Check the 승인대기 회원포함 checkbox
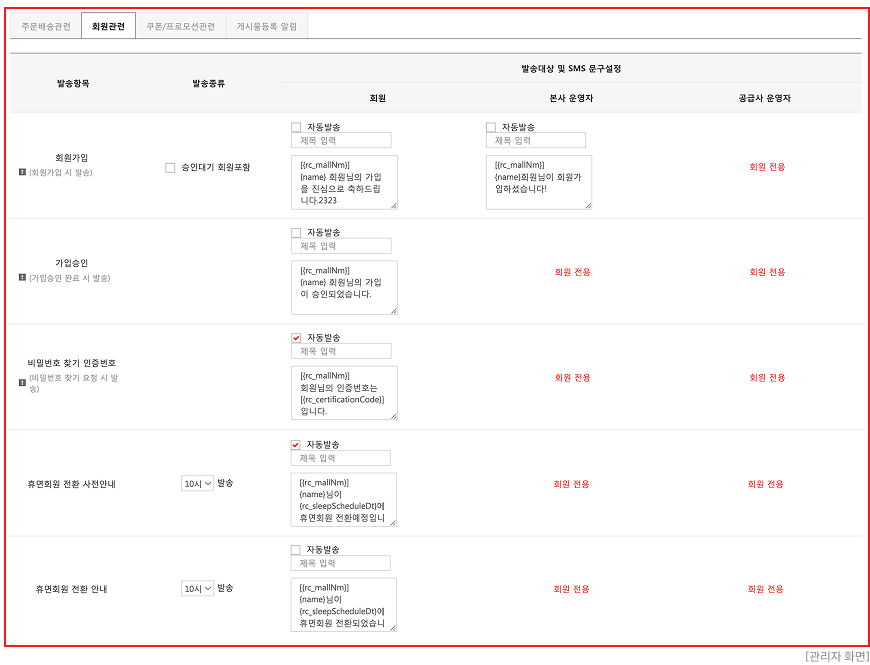This screenshot has height=665, width=870. click(170, 167)
